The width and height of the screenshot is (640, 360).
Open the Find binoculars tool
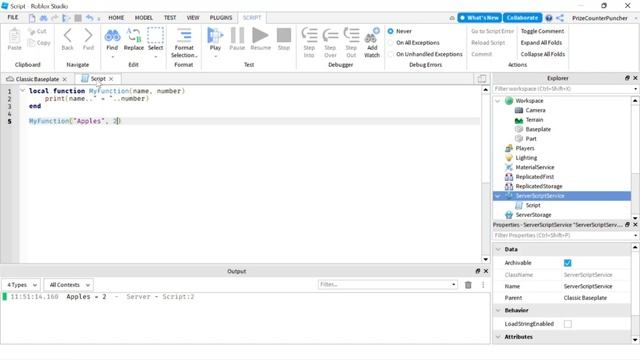tap(112, 36)
